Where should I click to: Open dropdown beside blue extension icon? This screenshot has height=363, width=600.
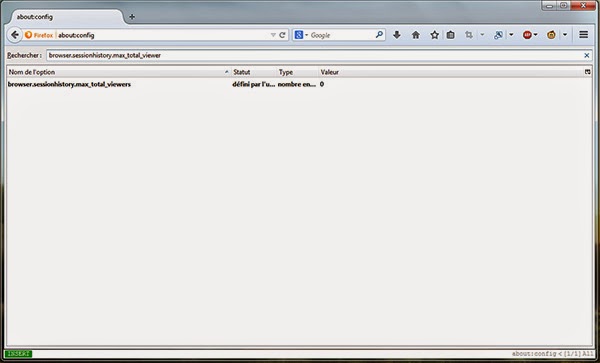coord(511,35)
